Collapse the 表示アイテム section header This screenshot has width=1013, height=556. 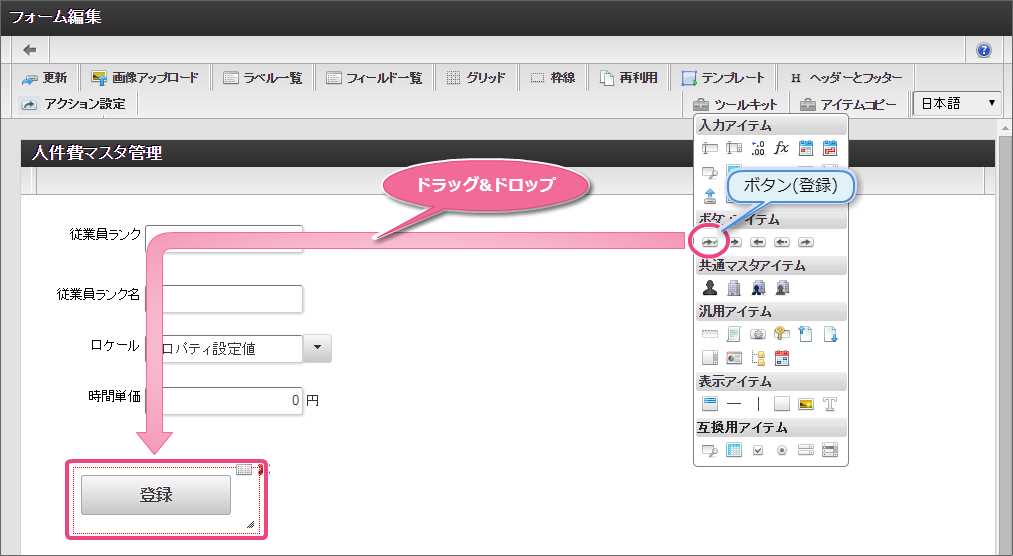click(x=771, y=382)
